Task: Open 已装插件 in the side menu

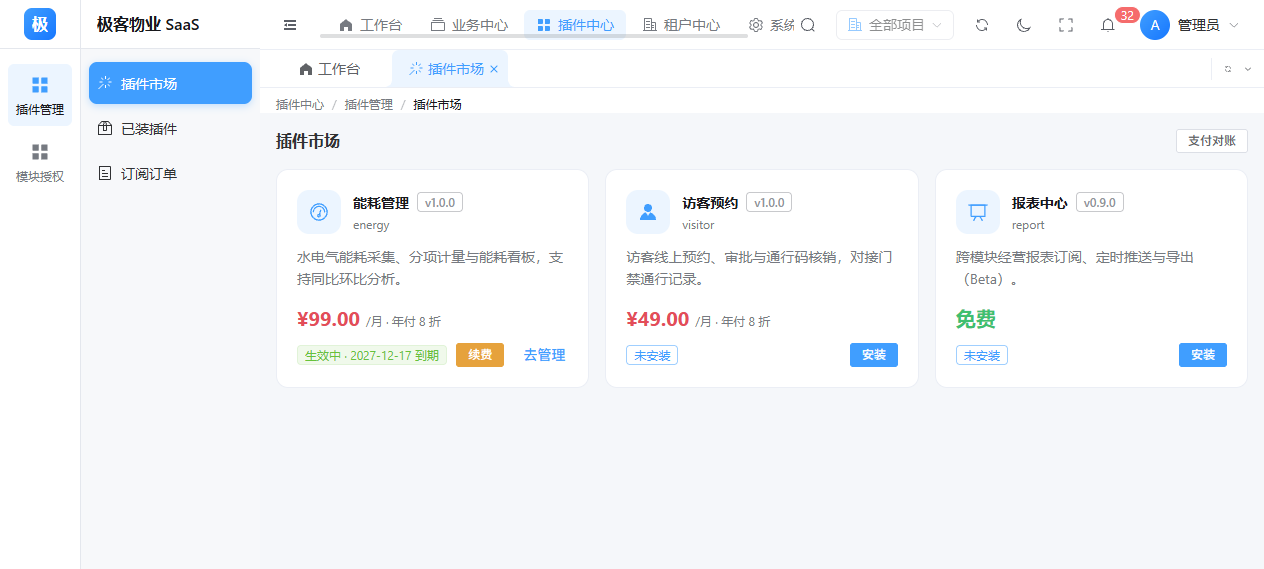Action: (x=170, y=129)
